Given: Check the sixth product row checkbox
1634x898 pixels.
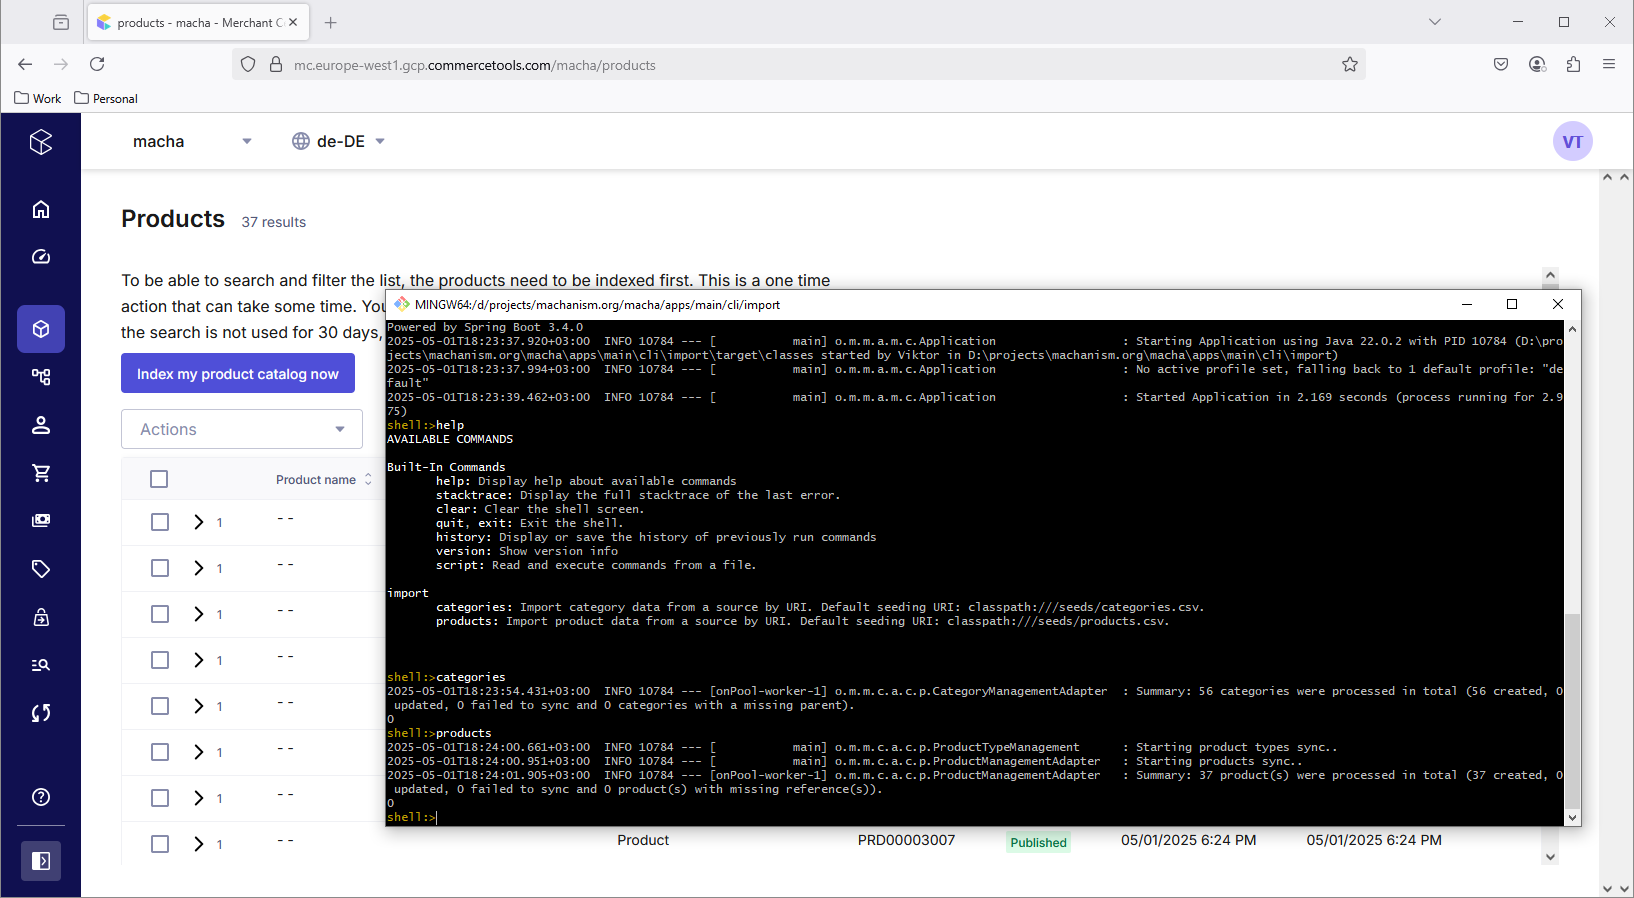Looking at the screenshot, I should 160,752.
